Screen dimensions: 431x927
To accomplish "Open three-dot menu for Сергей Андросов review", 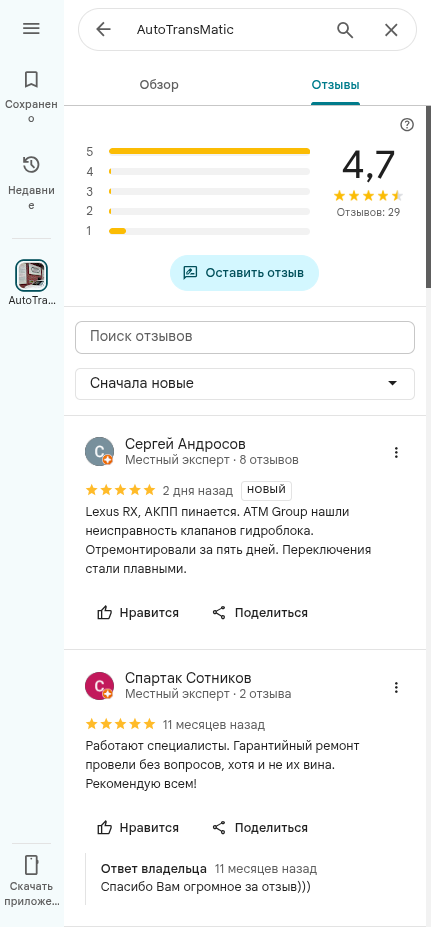I will [x=396, y=452].
